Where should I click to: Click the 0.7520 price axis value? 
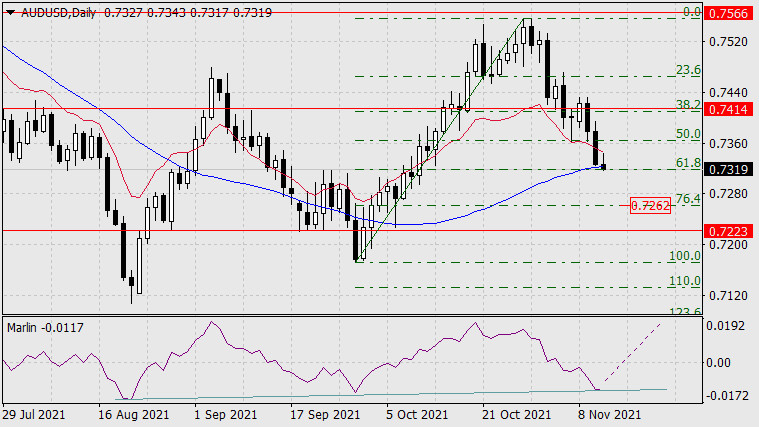pyautogui.click(x=728, y=42)
